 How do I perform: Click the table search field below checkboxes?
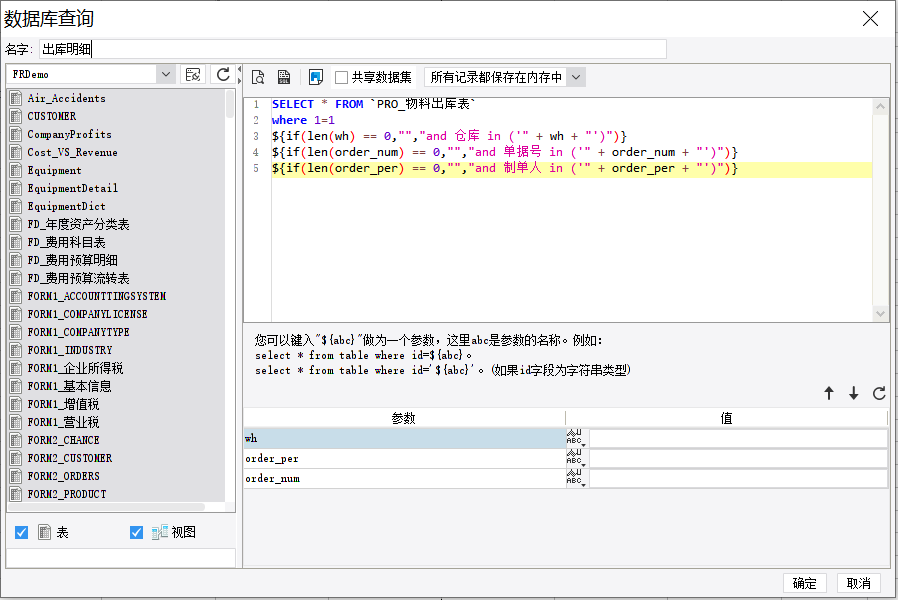[121, 558]
